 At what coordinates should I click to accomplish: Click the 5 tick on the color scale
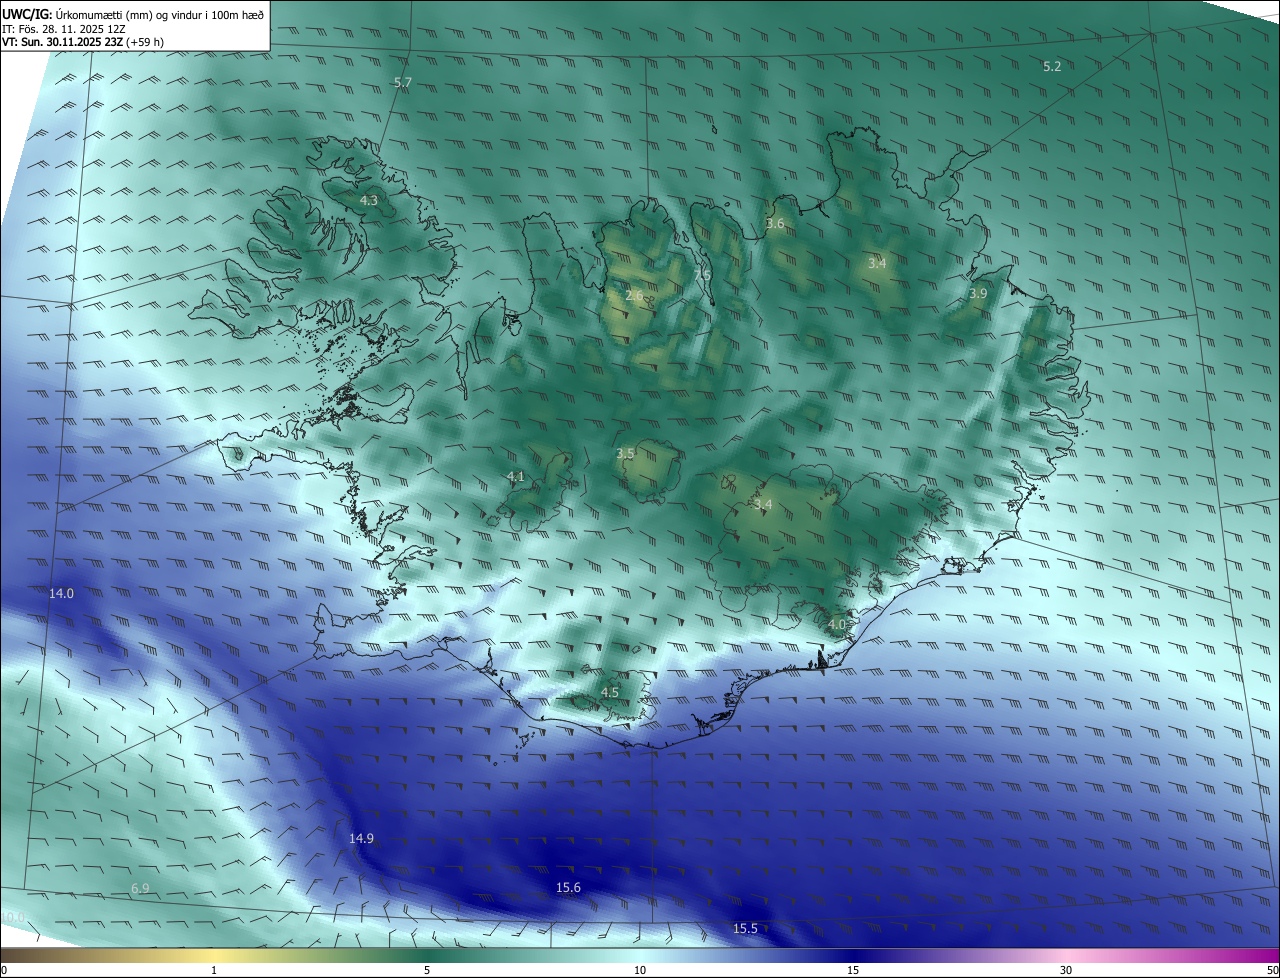pyautogui.click(x=427, y=970)
